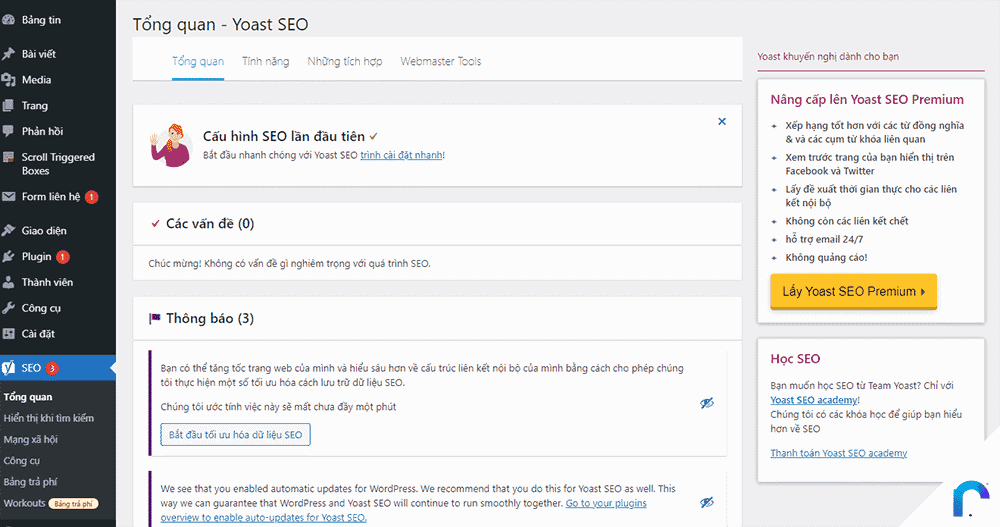The height and width of the screenshot is (527, 1000).
Task: Click the Giao diện brush icon
Action: [x=8, y=230]
